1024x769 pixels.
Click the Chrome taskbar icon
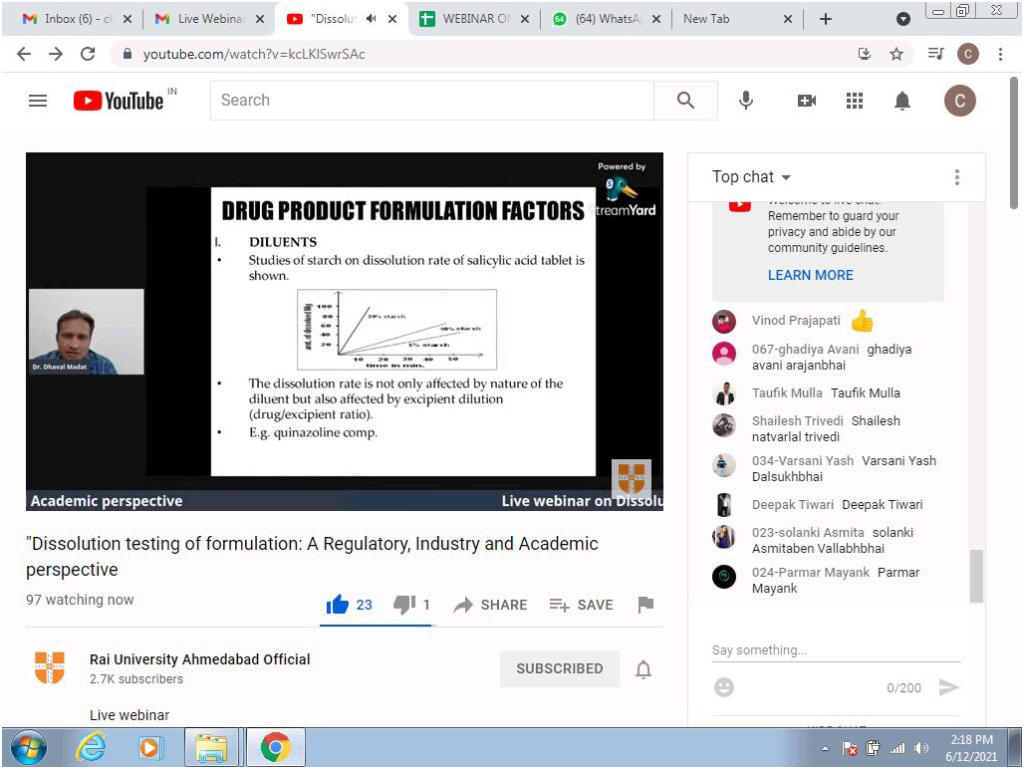[276, 747]
